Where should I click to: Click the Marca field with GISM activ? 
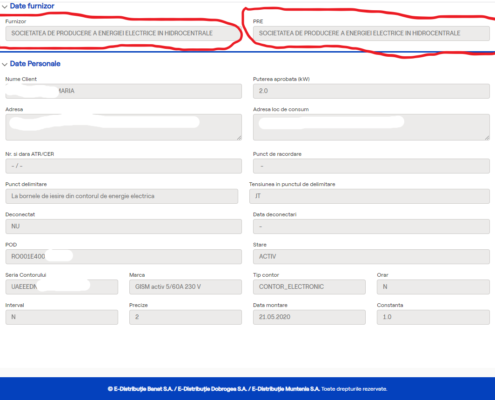click(x=185, y=287)
